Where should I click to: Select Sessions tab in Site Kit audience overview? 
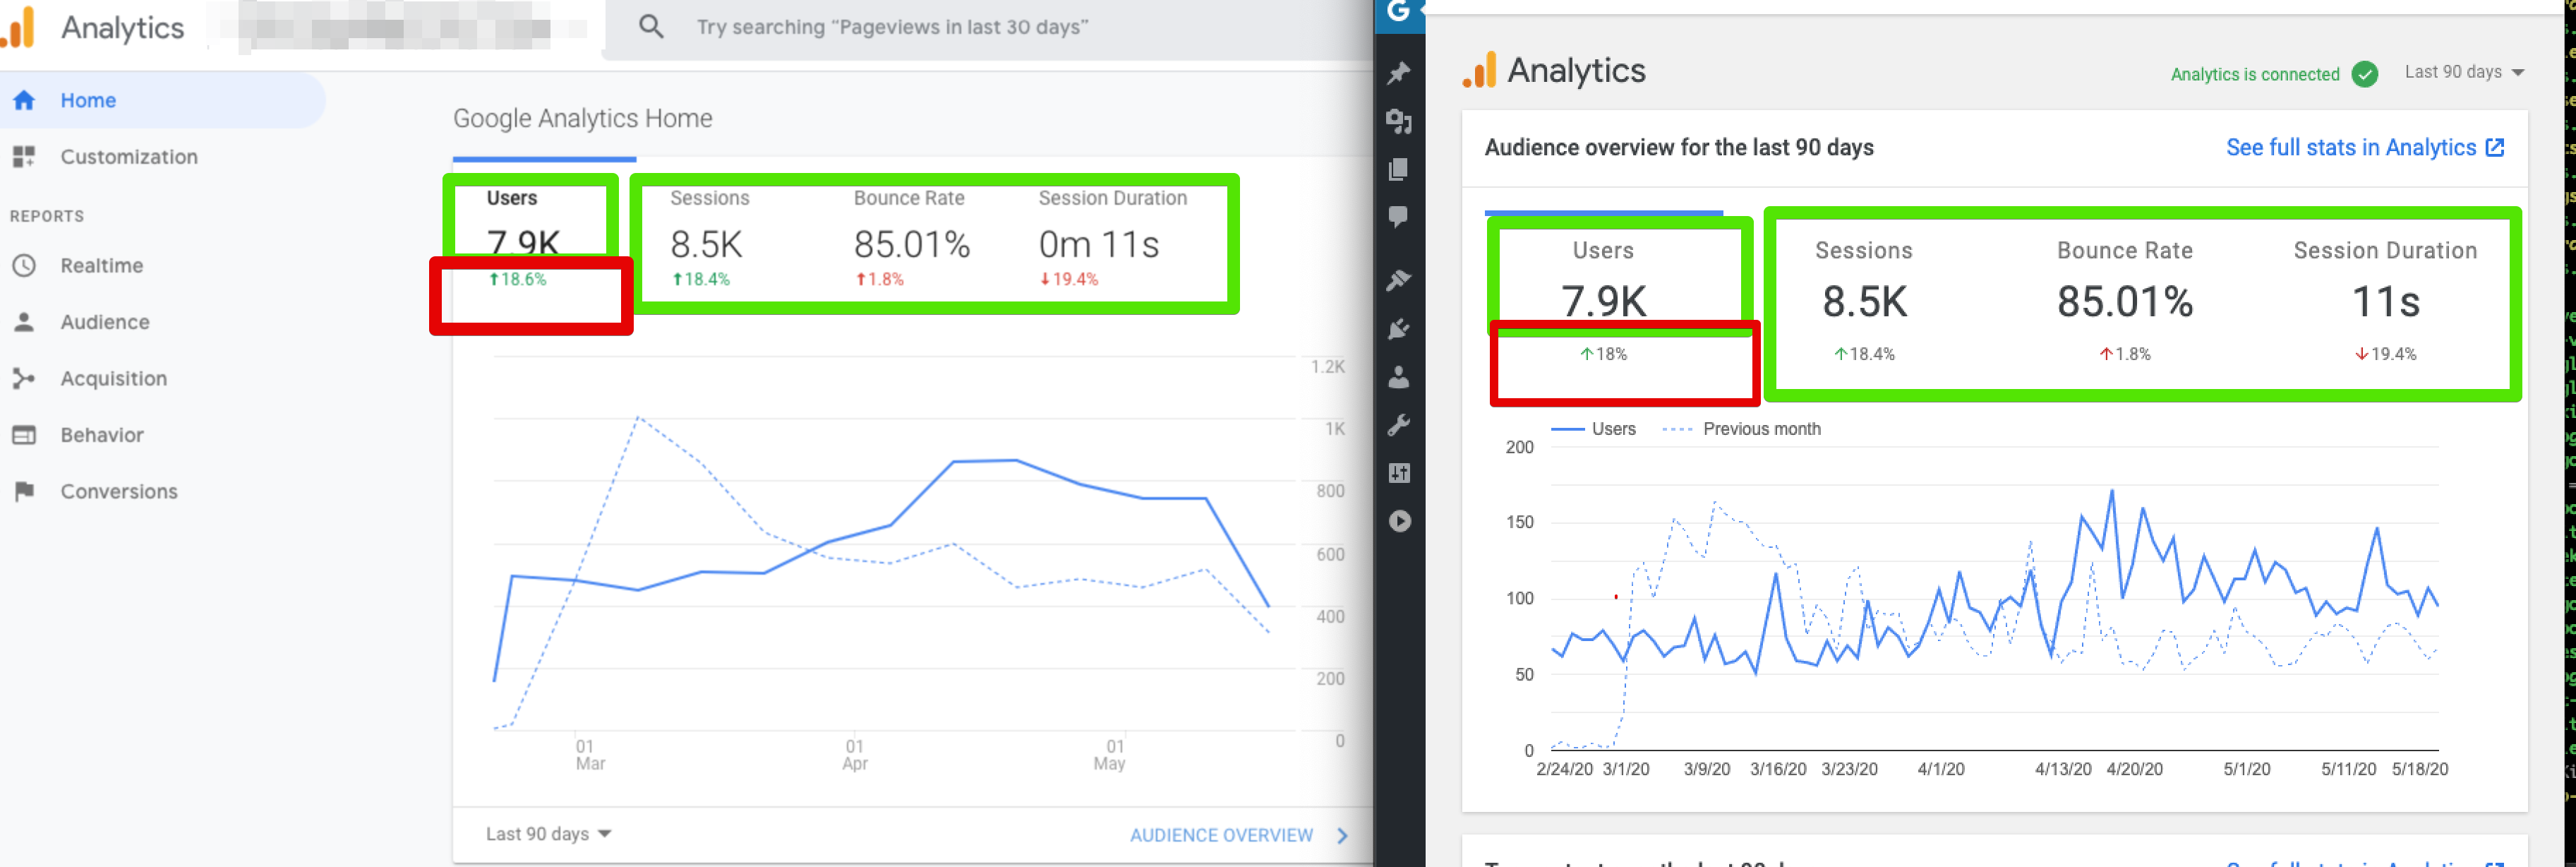tap(1864, 301)
